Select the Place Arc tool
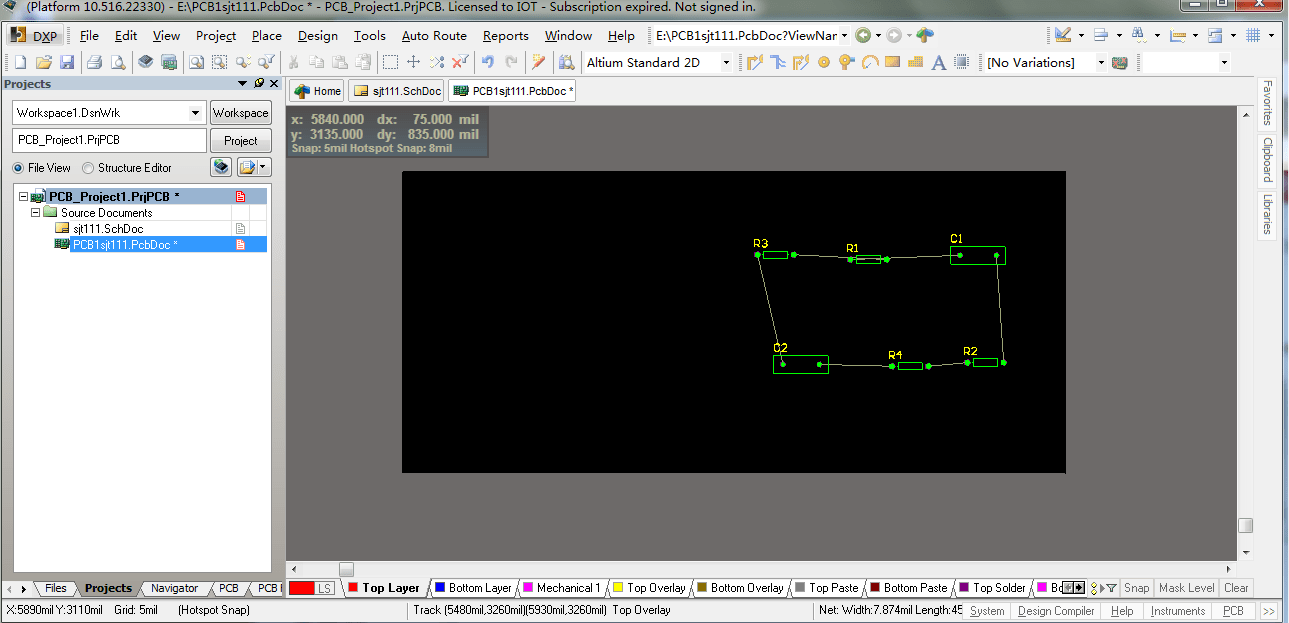 point(870,62)
